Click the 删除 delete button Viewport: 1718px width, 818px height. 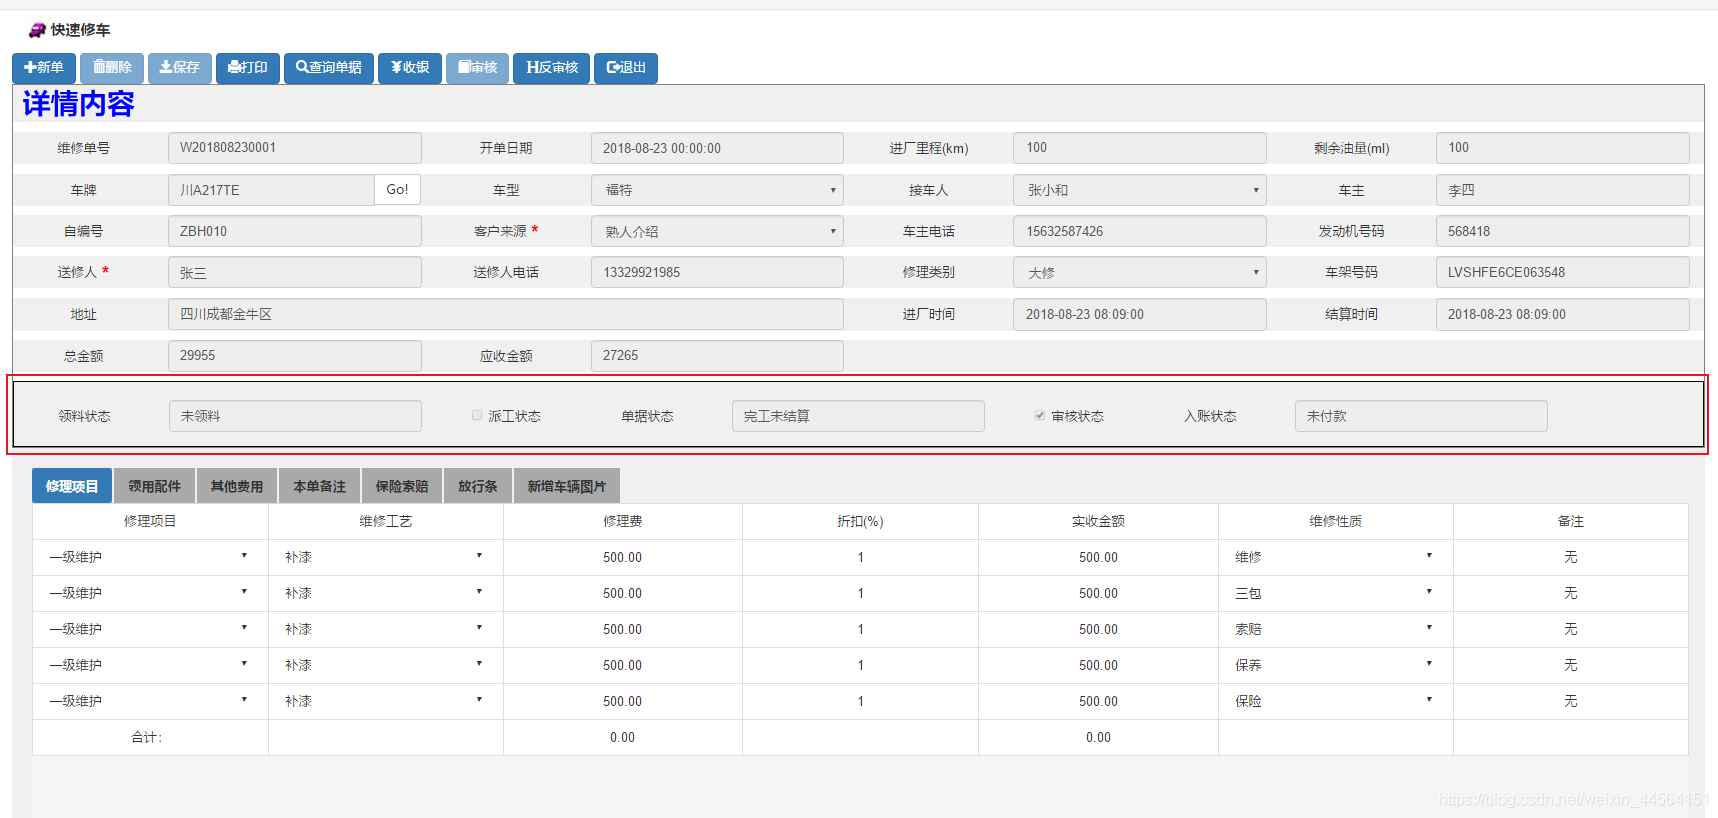coord(112,68)
